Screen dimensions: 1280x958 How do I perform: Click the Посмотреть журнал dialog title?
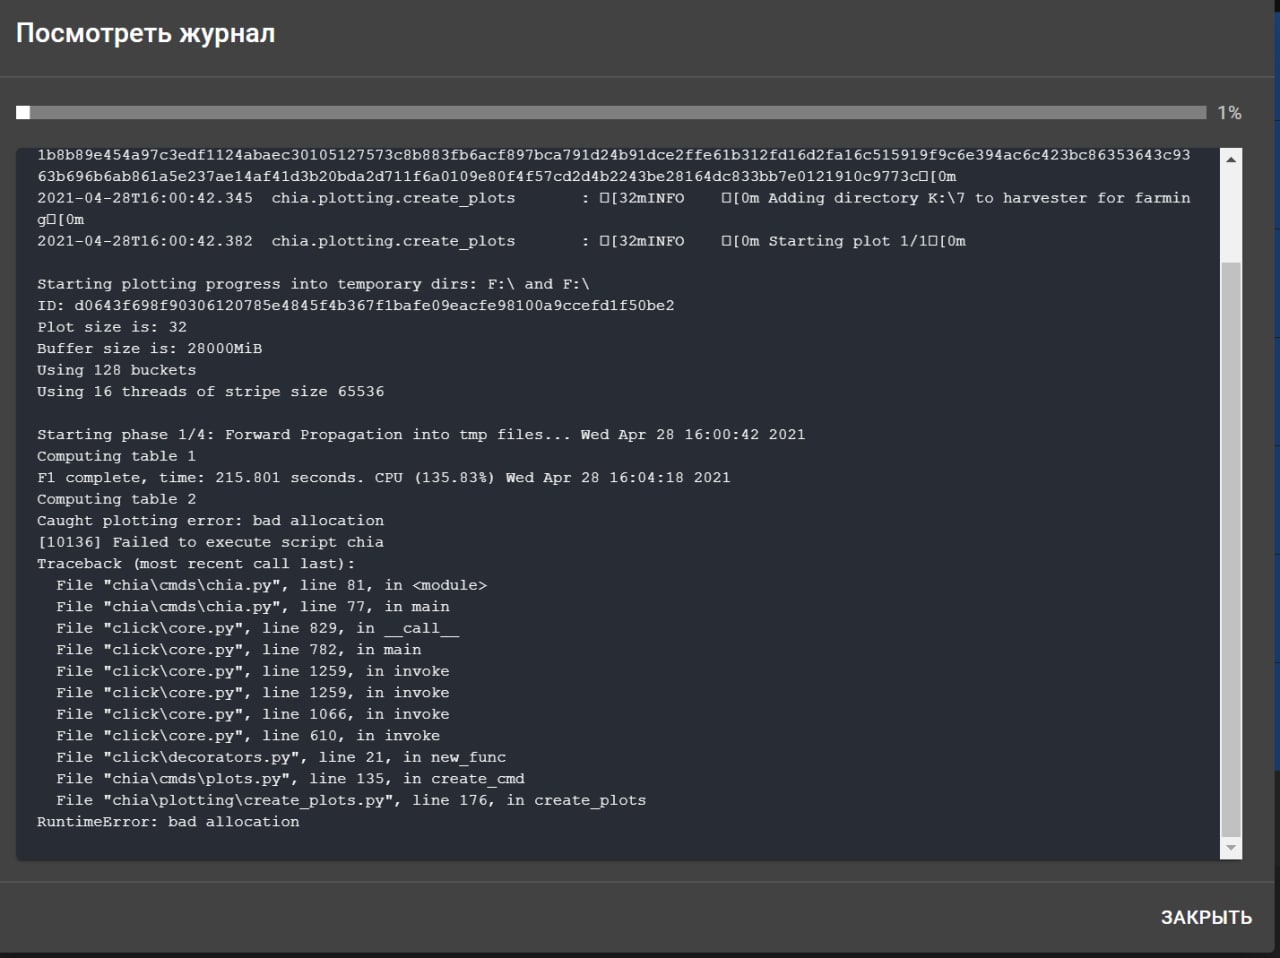(x=145, y=34)
